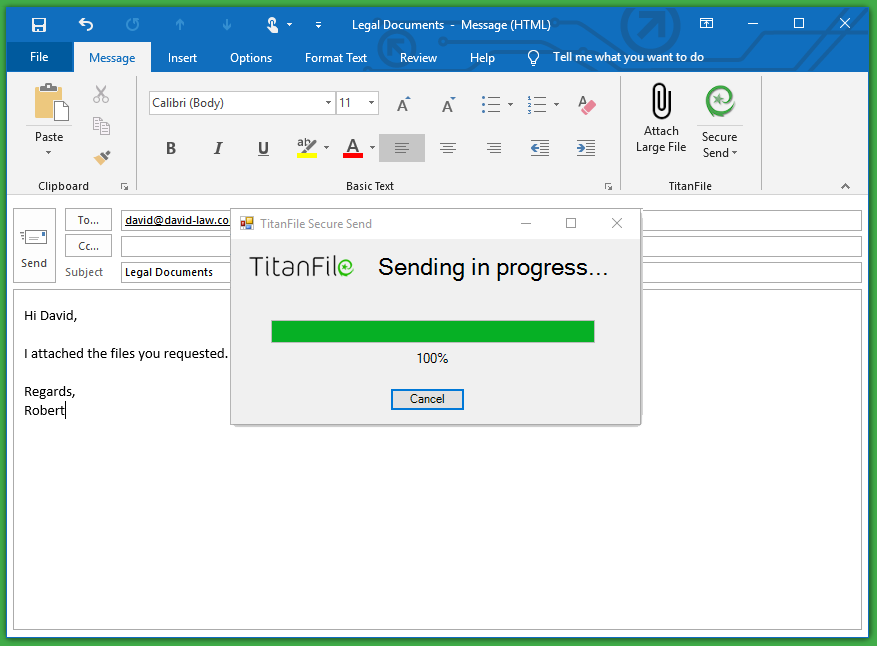Switch to the Options tab
Image resolution: width=877 pixels, height=646 pixels.
[251, 58]
